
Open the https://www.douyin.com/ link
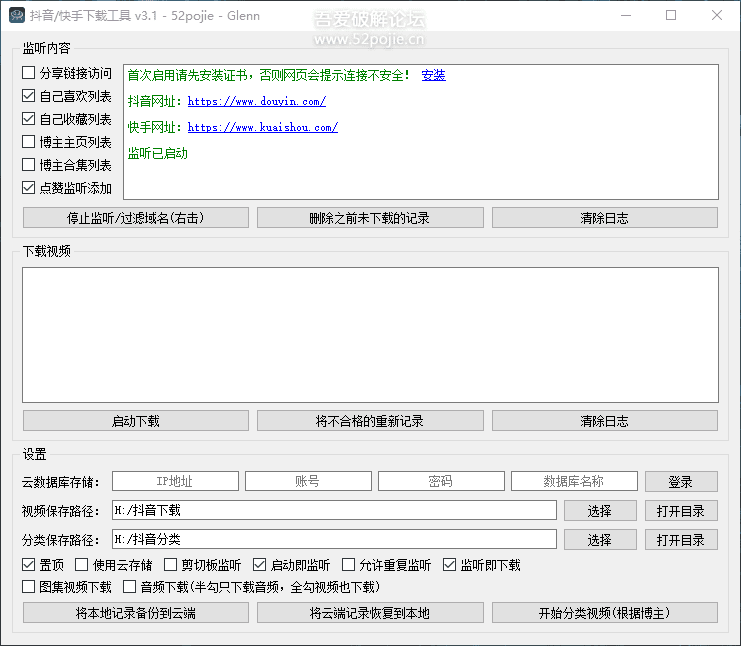coord(257,101)
